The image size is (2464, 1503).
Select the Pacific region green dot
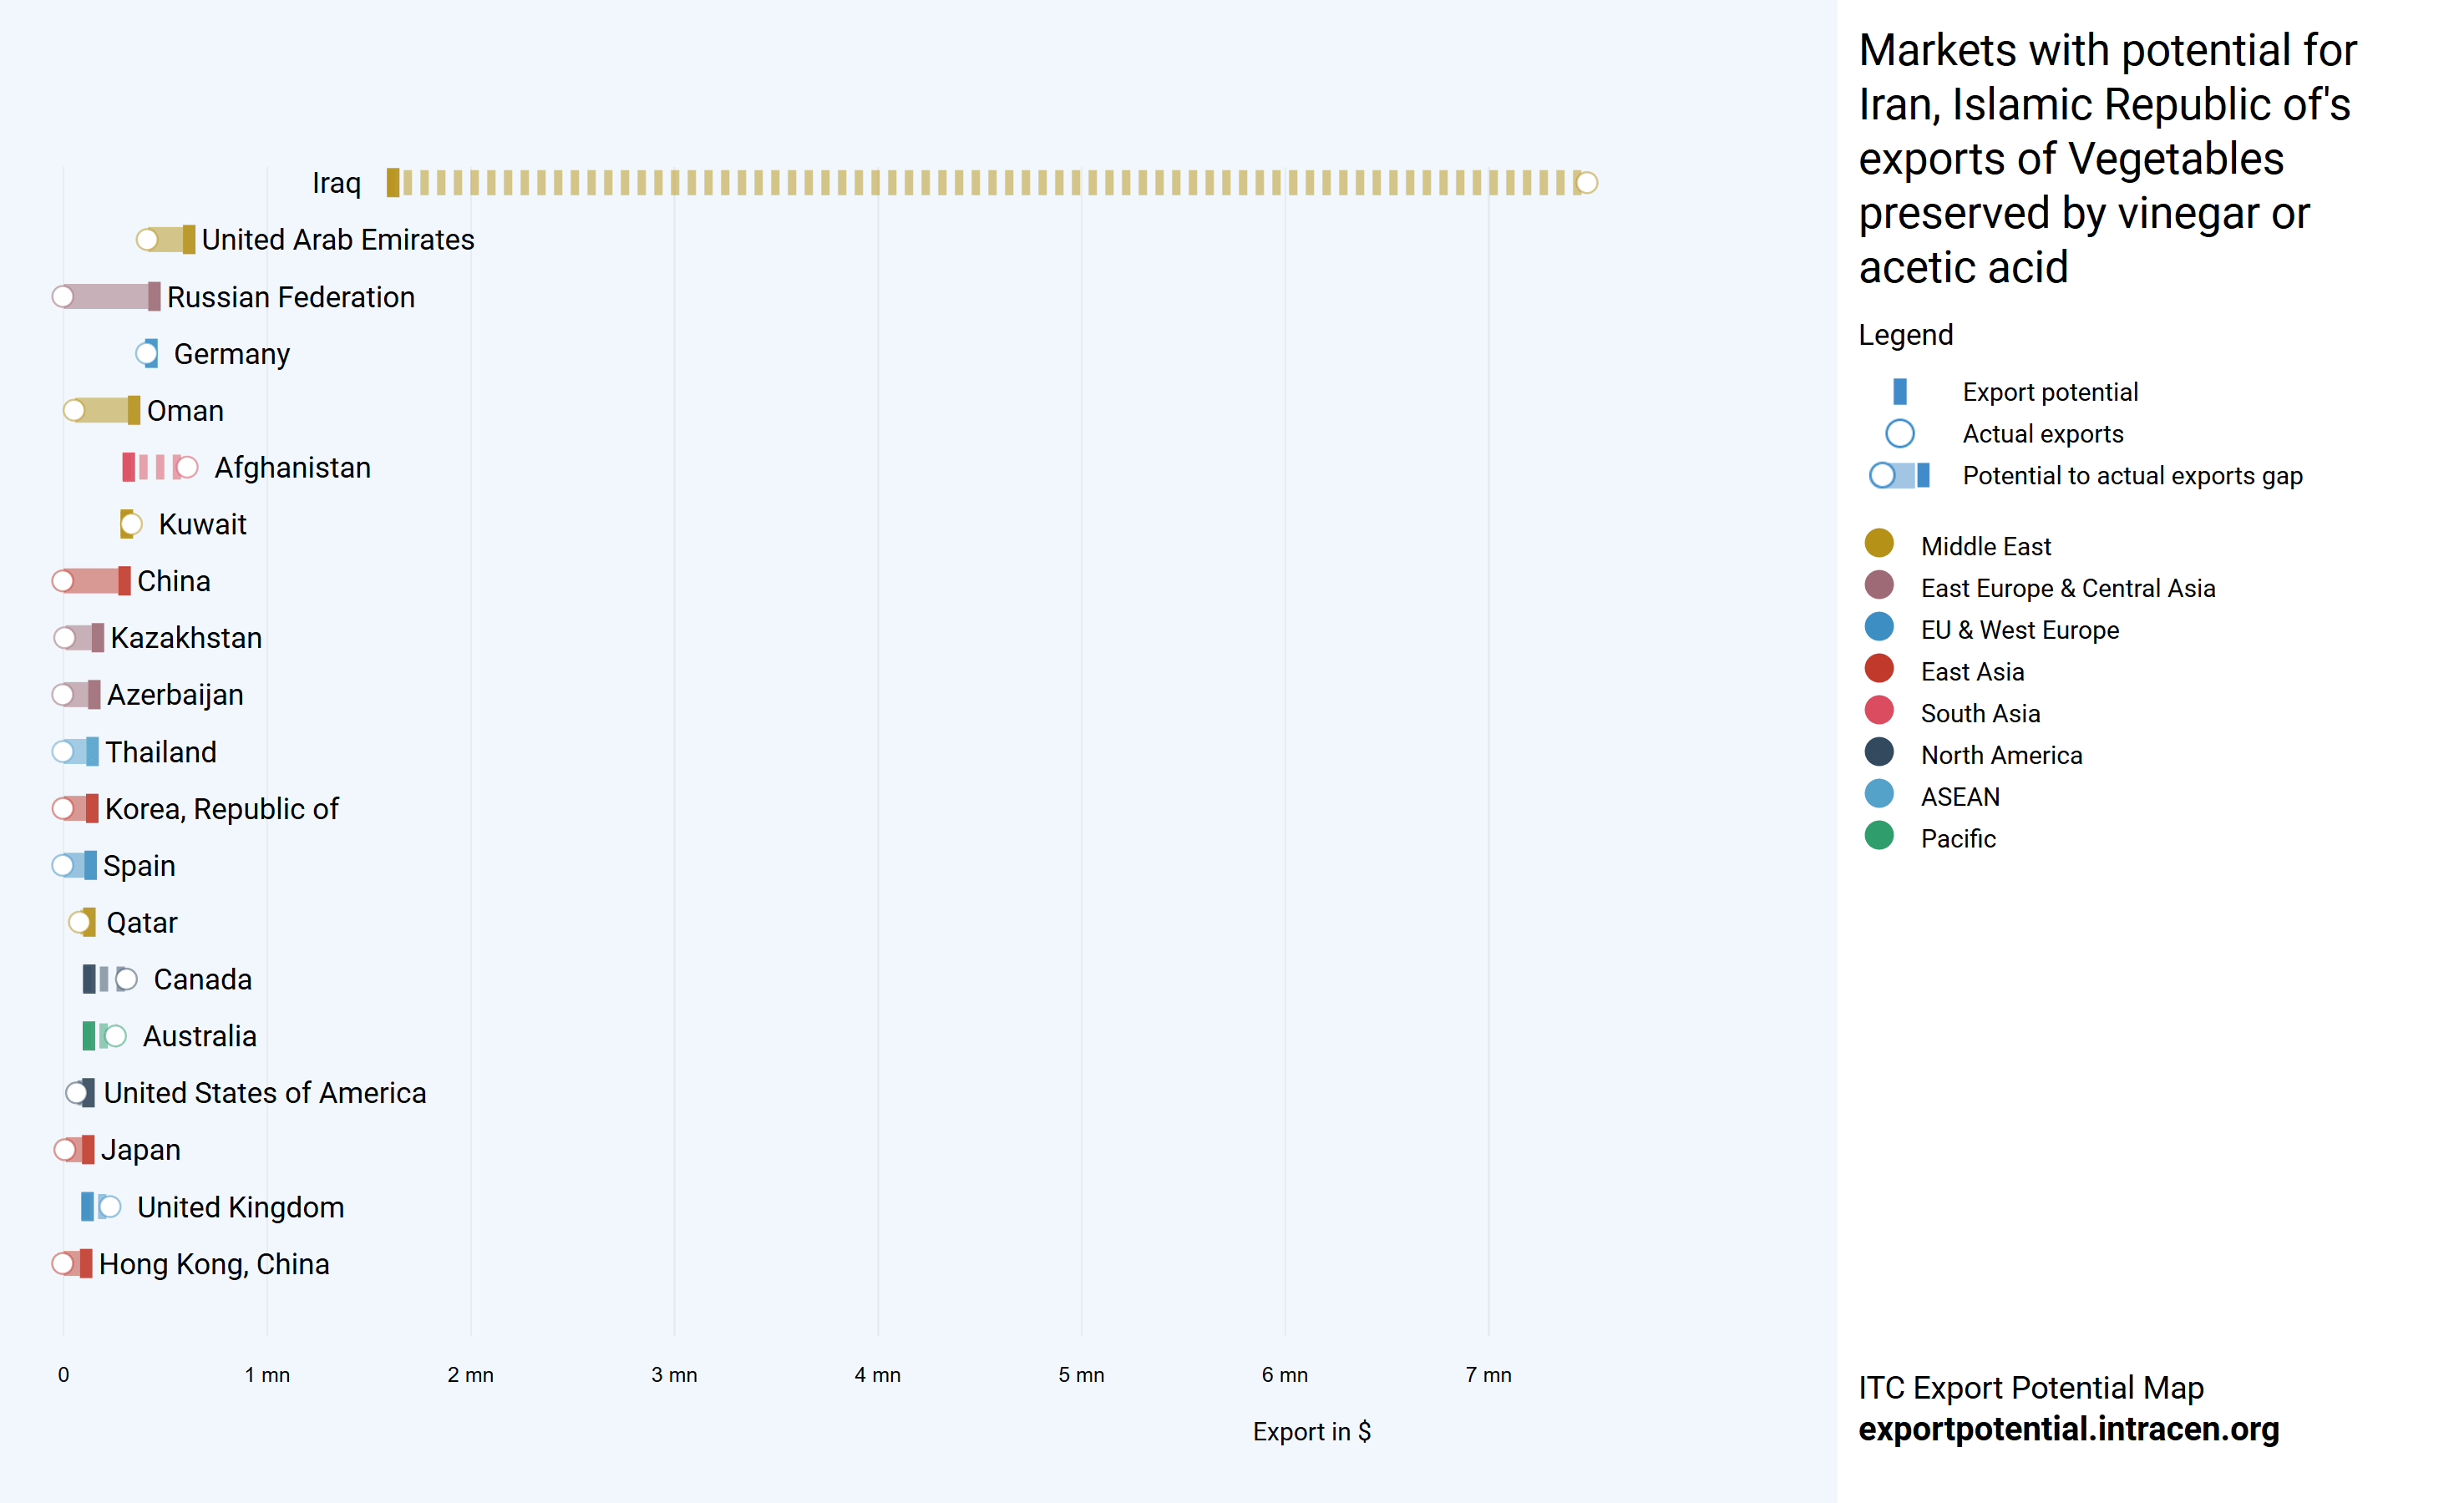pos(1879,835)
